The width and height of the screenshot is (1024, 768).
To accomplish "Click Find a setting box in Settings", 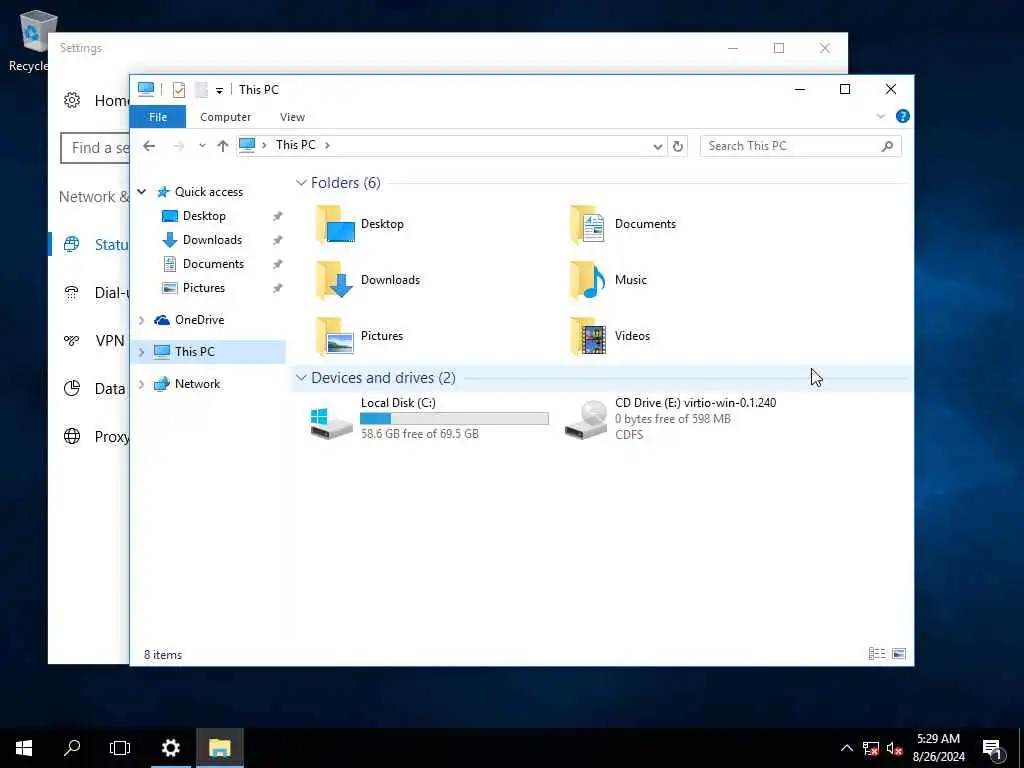I will click(95, 148).
